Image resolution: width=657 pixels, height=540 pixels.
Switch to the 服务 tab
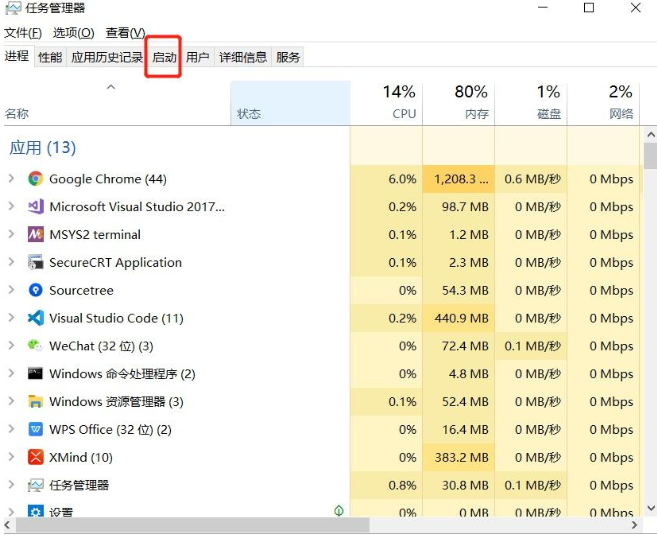coord(288,57)
